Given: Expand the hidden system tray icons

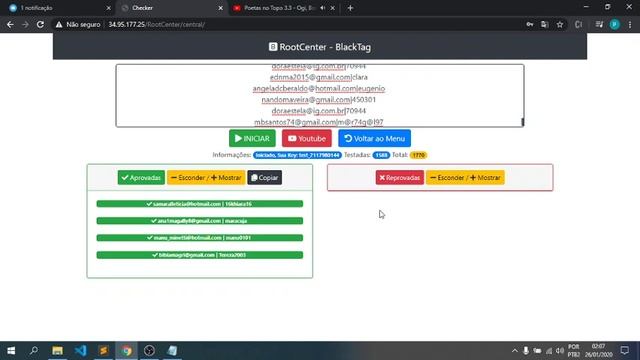Looking at the screenshot, I should 514,351.
